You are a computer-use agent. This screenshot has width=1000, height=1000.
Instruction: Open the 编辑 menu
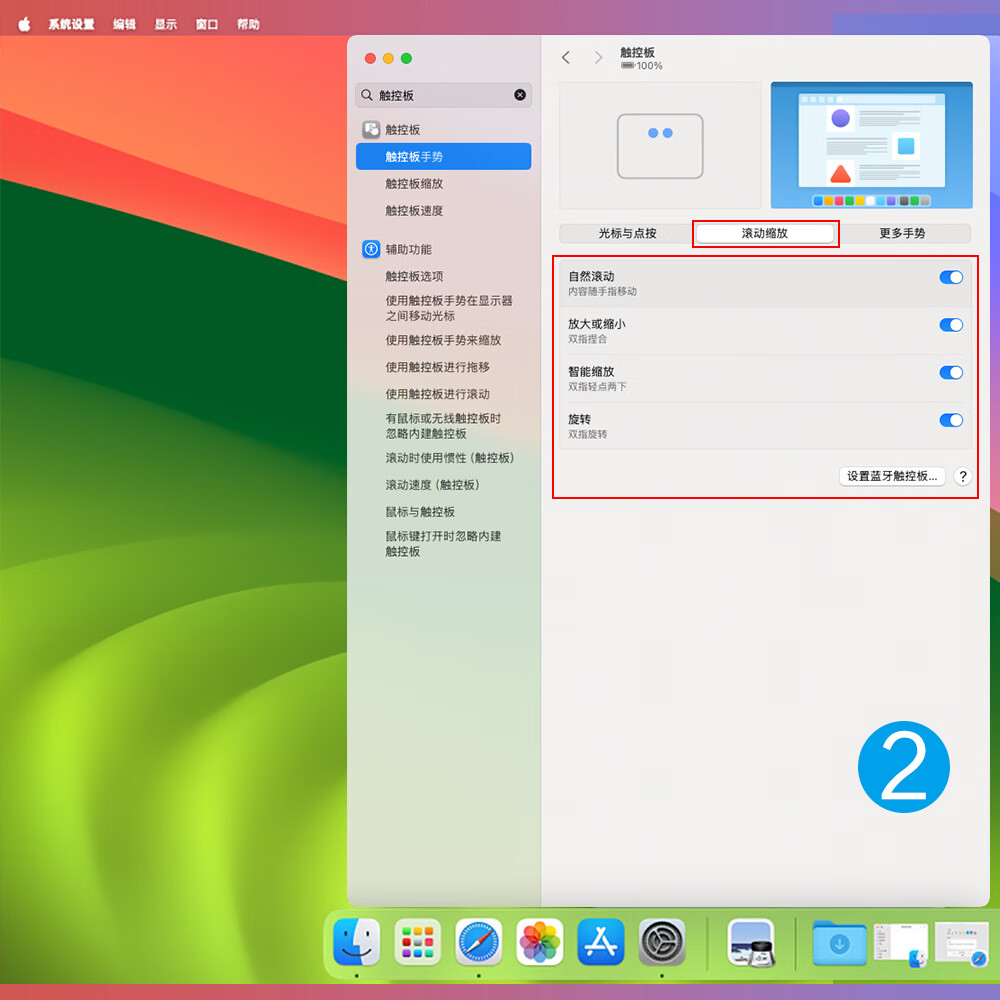pyautogui.click(x=124, y=24)
